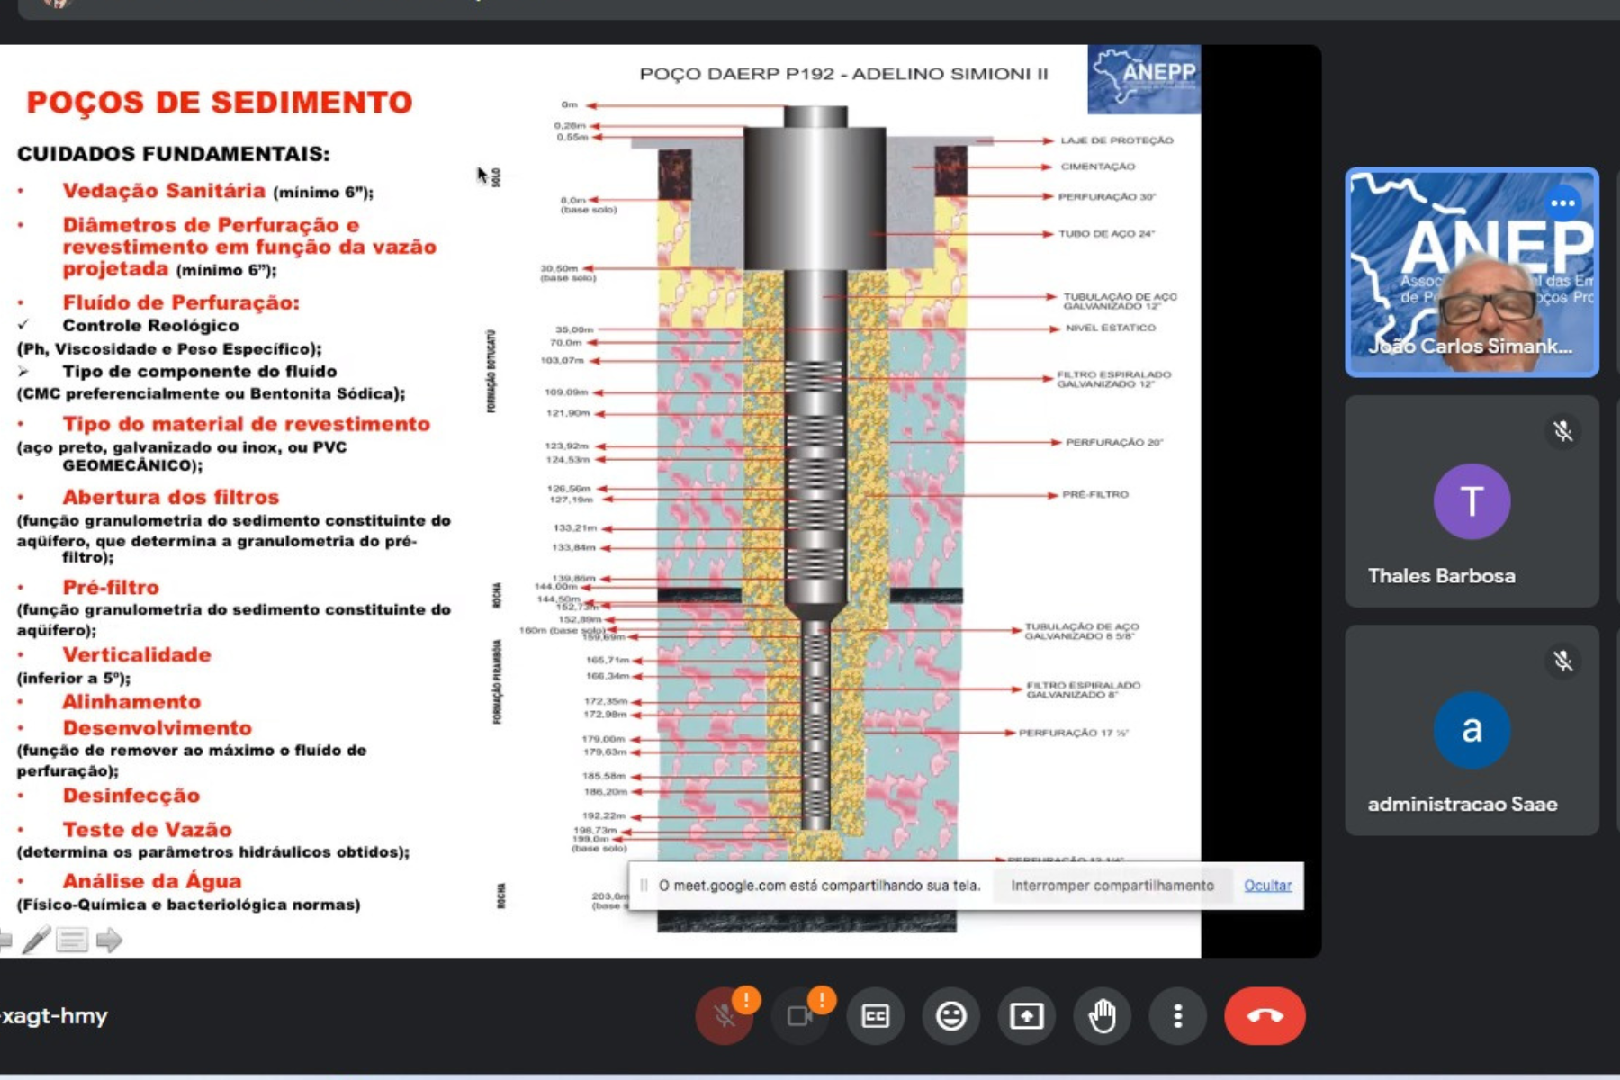Viewport: 1620px width, 1080px height.
Task: Click administracao Saae muted mic icon
Action: coord(1562,661)
